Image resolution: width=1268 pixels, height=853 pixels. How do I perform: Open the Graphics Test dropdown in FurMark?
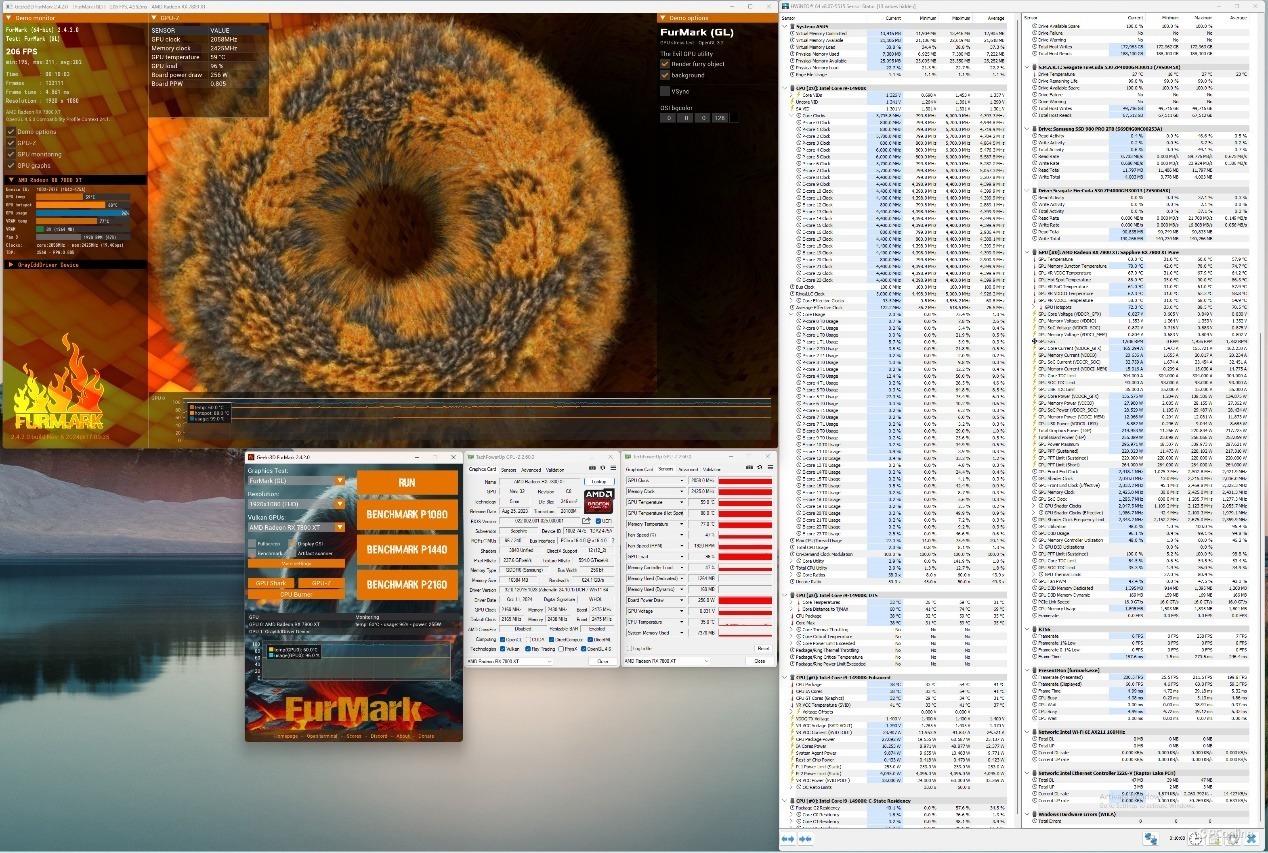pyautogui.click(x=340, y=481)
